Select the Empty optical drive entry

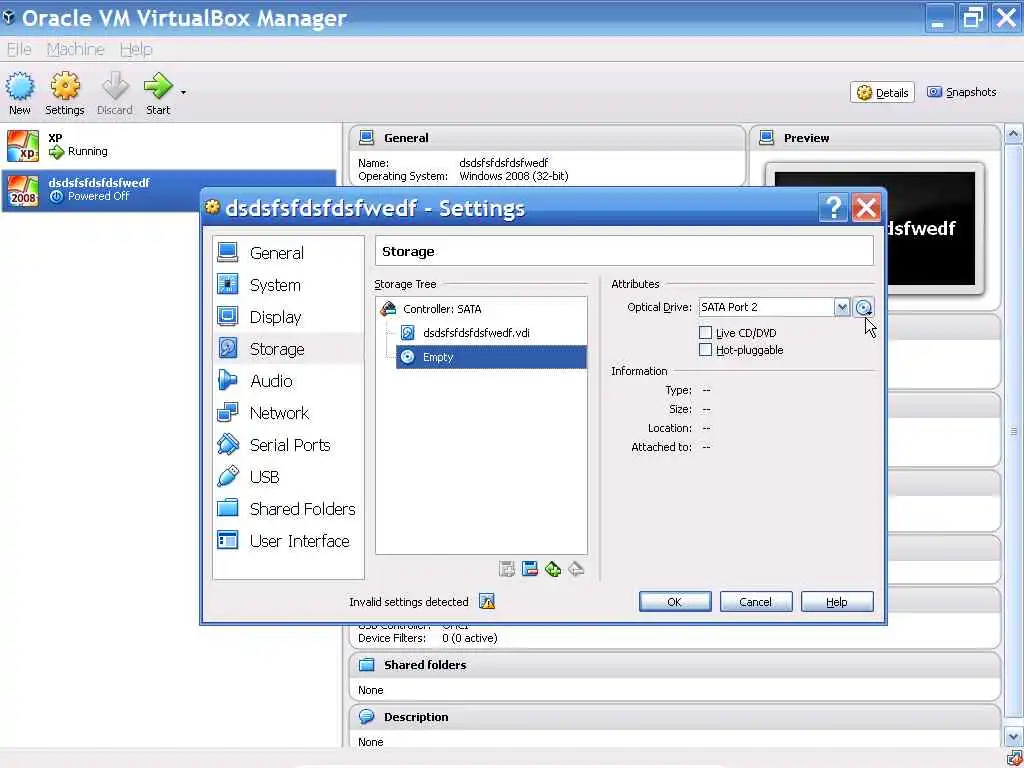point(491,357)
